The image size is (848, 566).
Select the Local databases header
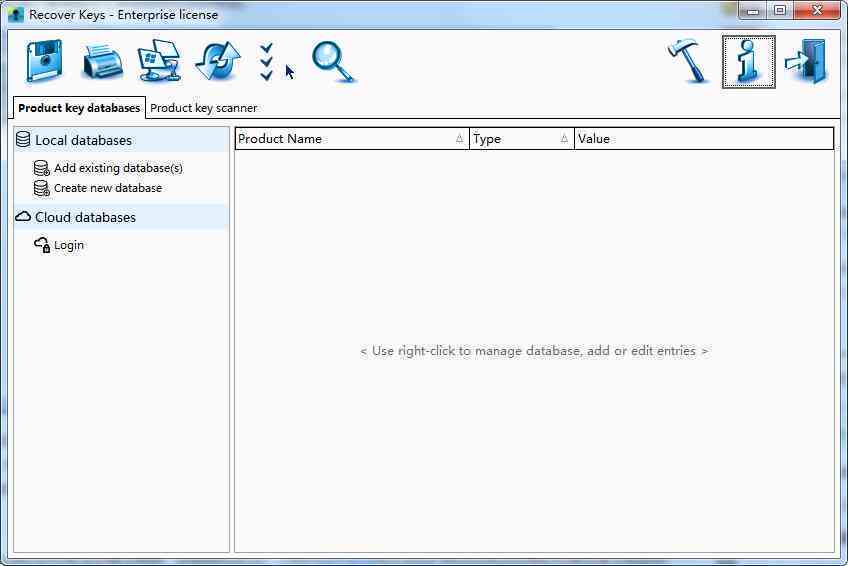pos(122,140)
